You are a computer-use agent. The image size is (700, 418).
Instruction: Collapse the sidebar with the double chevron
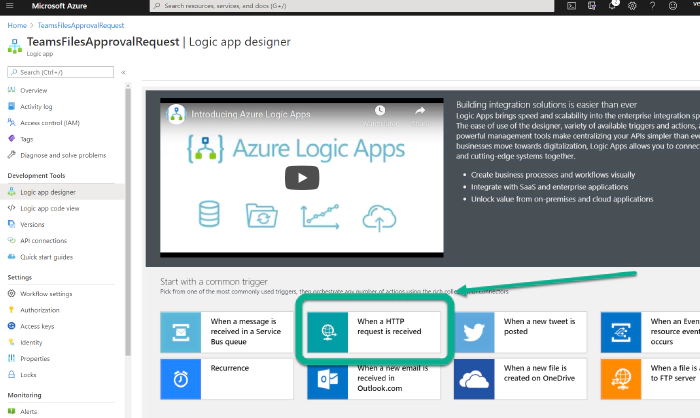[x=123, y=72]
